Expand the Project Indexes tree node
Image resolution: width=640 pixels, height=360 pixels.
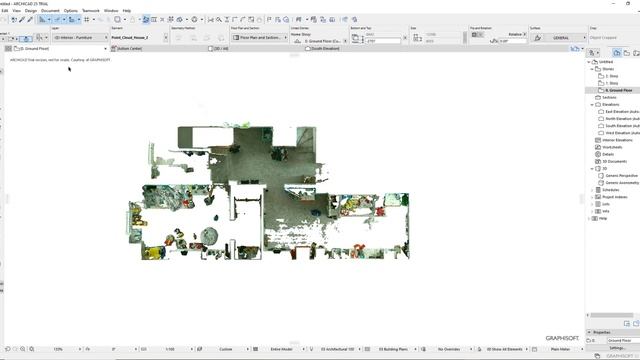coord(592,197)
